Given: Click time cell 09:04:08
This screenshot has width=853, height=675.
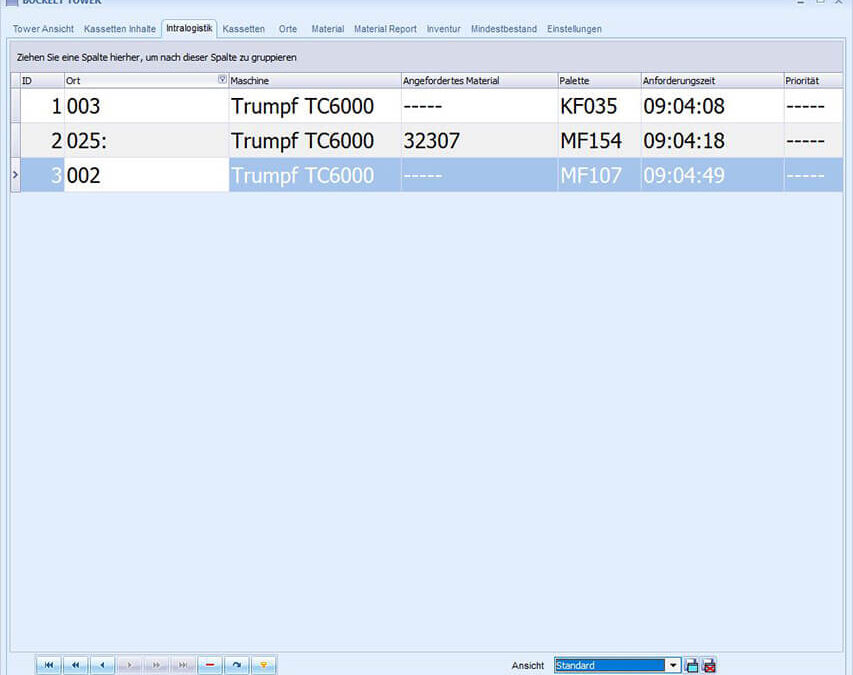Looking at the screenshot, I should click(x=713, y=106).
